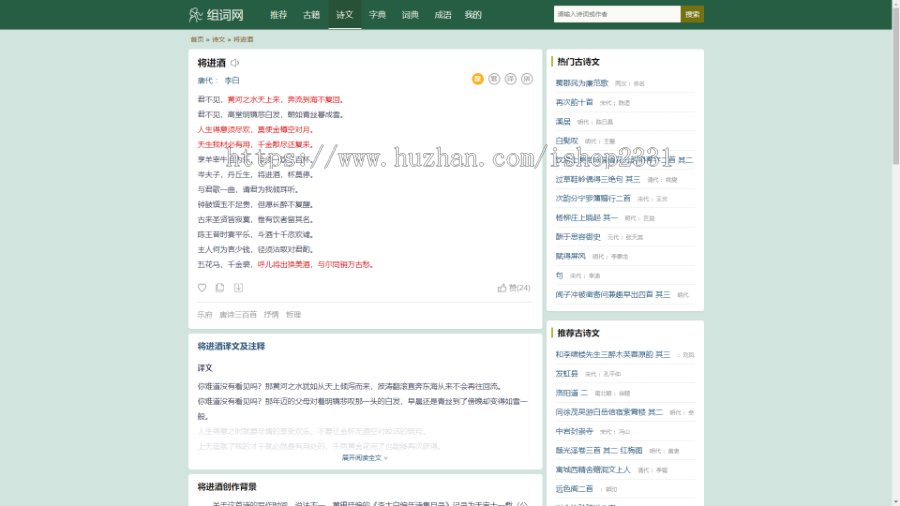Open the 字典 navigation tab
Image resolution: width=900 pixels, height=506 pixels.
(x=377, y=15)
